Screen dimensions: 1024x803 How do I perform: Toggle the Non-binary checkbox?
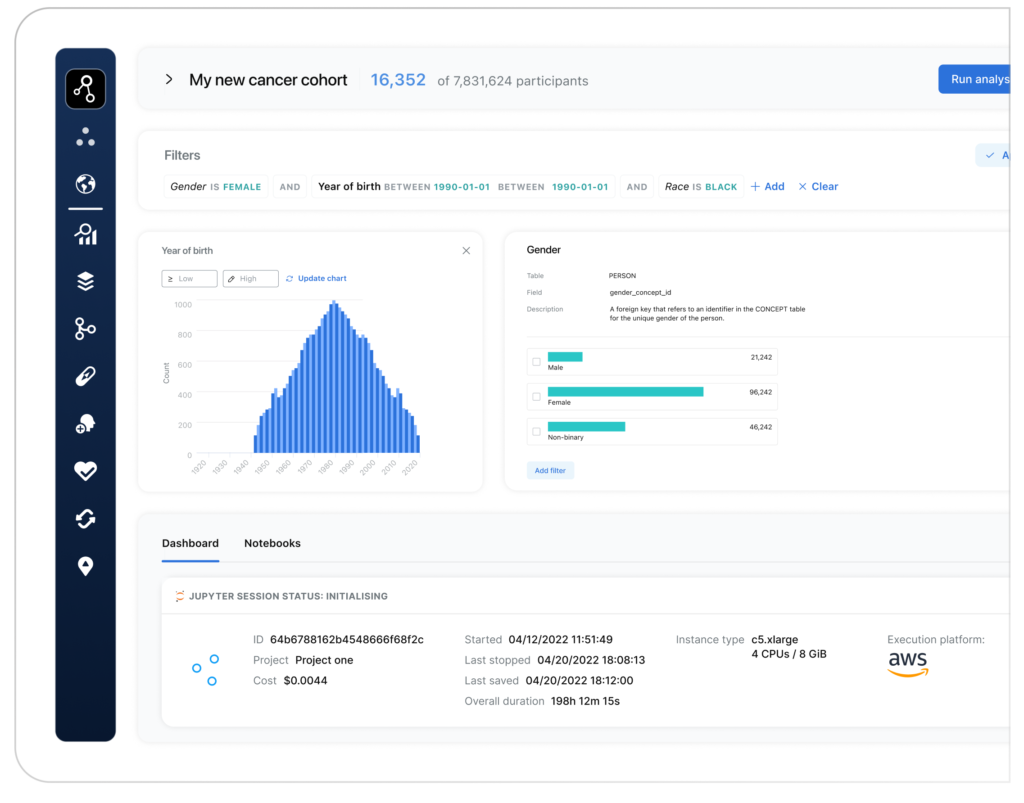(x=536, y=430)
